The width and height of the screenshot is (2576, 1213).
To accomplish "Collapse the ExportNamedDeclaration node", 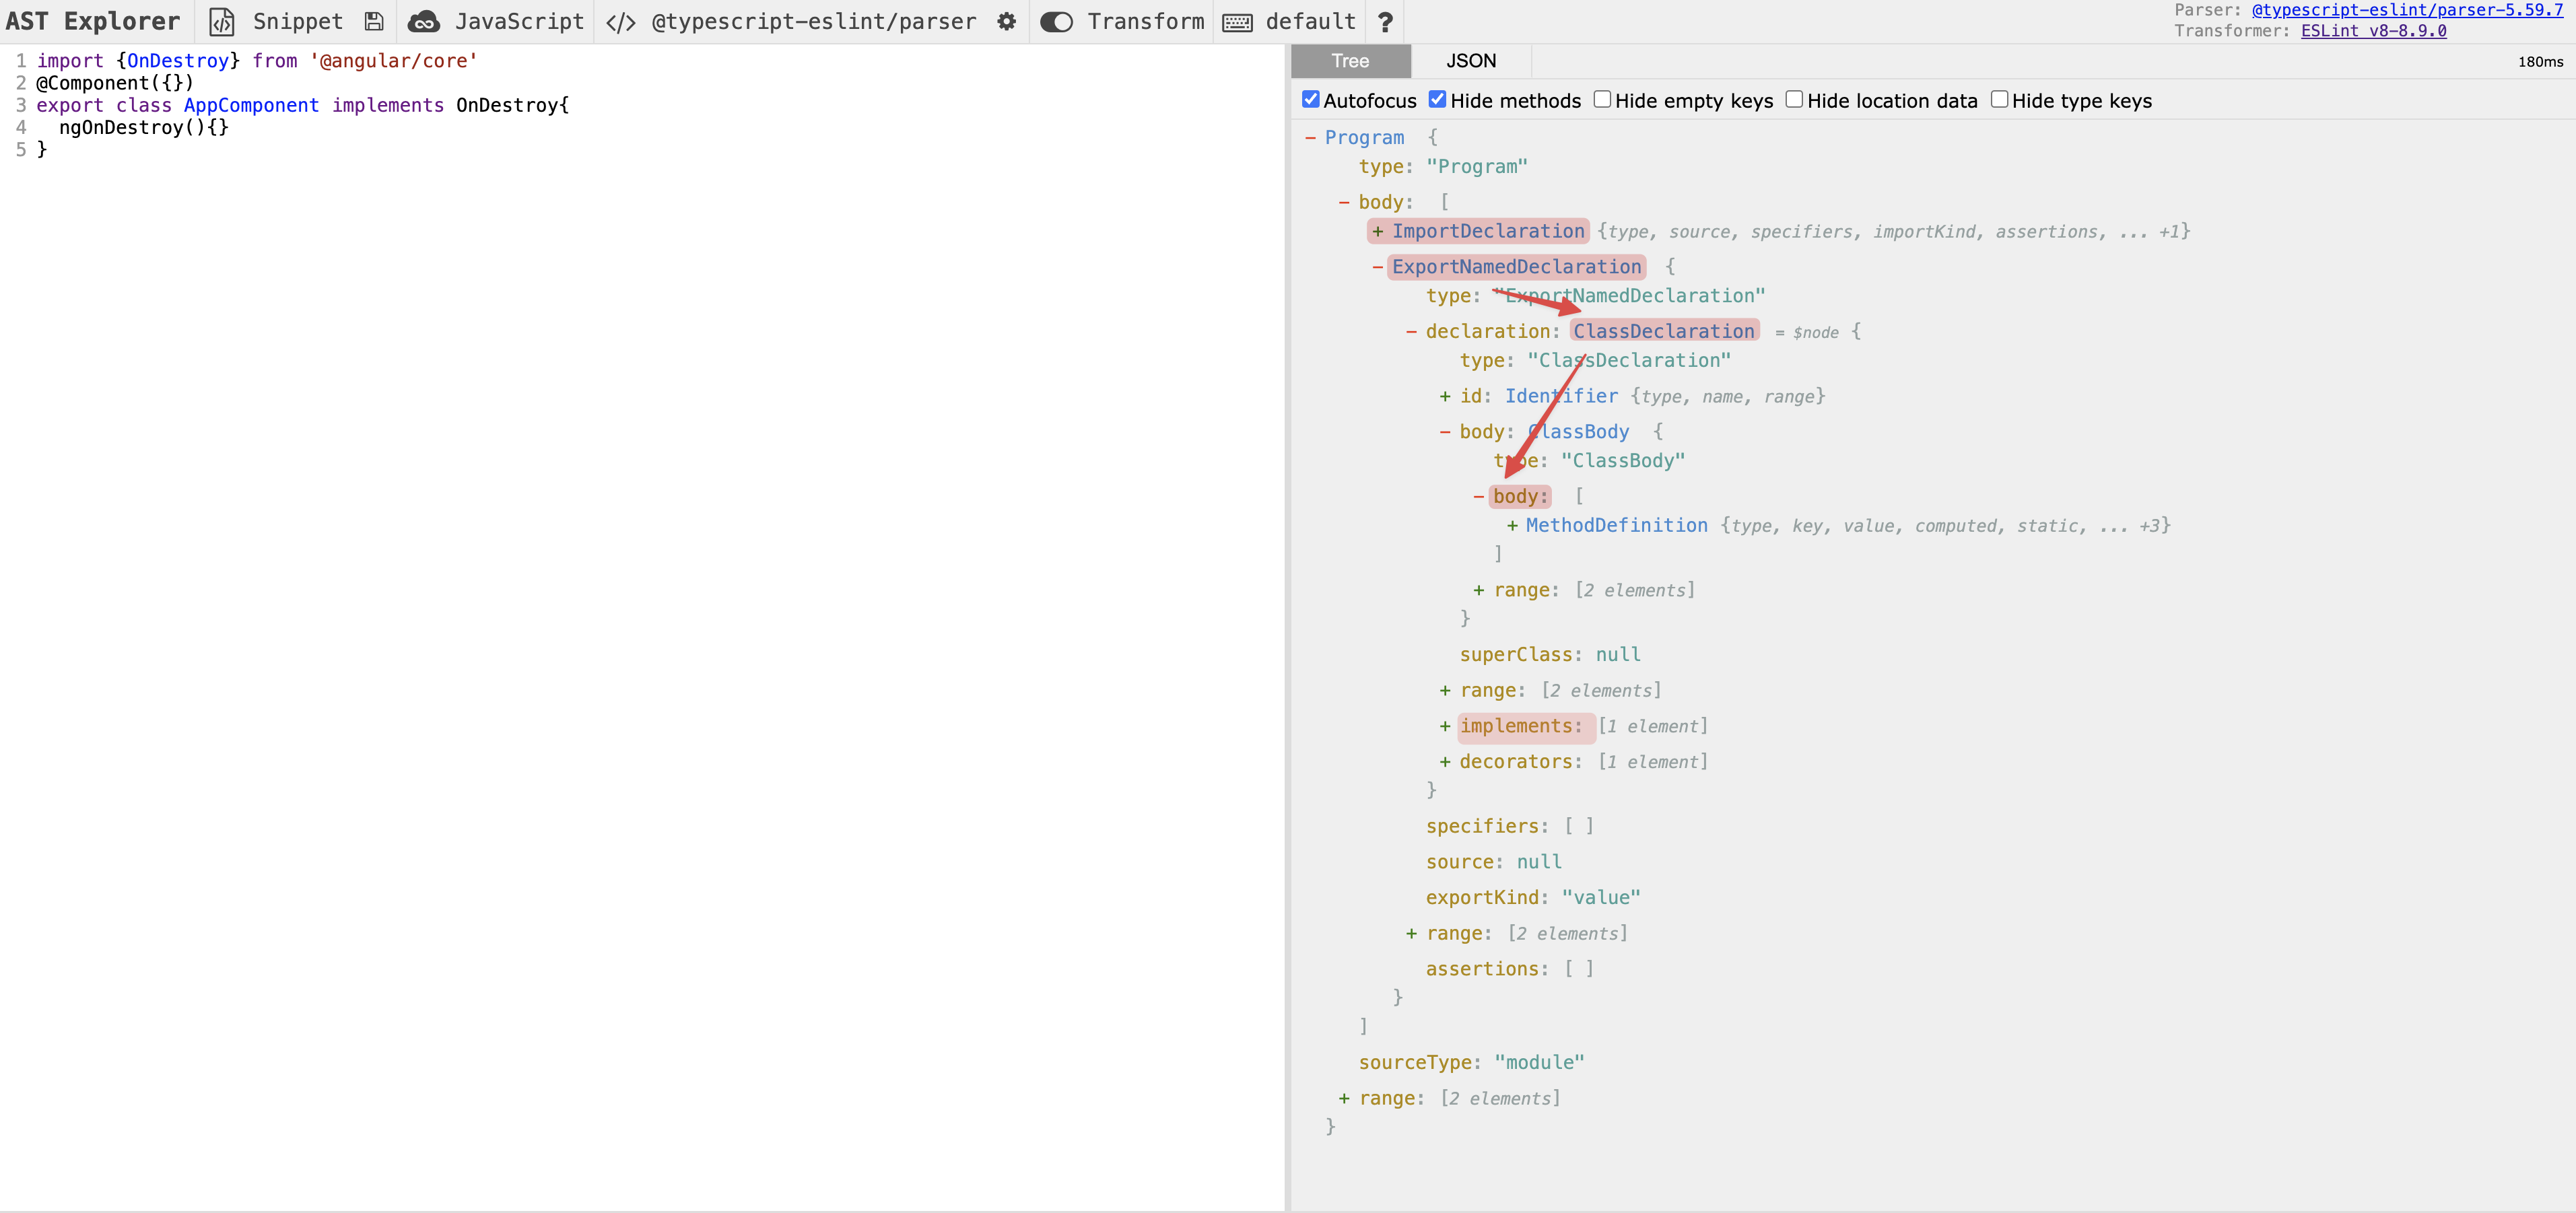I will (1378, 267).
